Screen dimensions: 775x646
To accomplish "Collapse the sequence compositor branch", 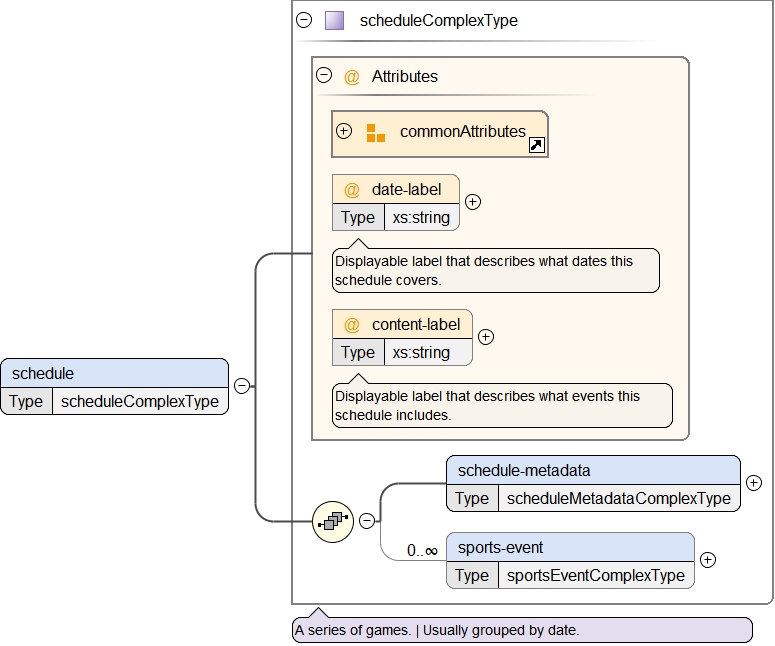I will (x=366, y=520).
